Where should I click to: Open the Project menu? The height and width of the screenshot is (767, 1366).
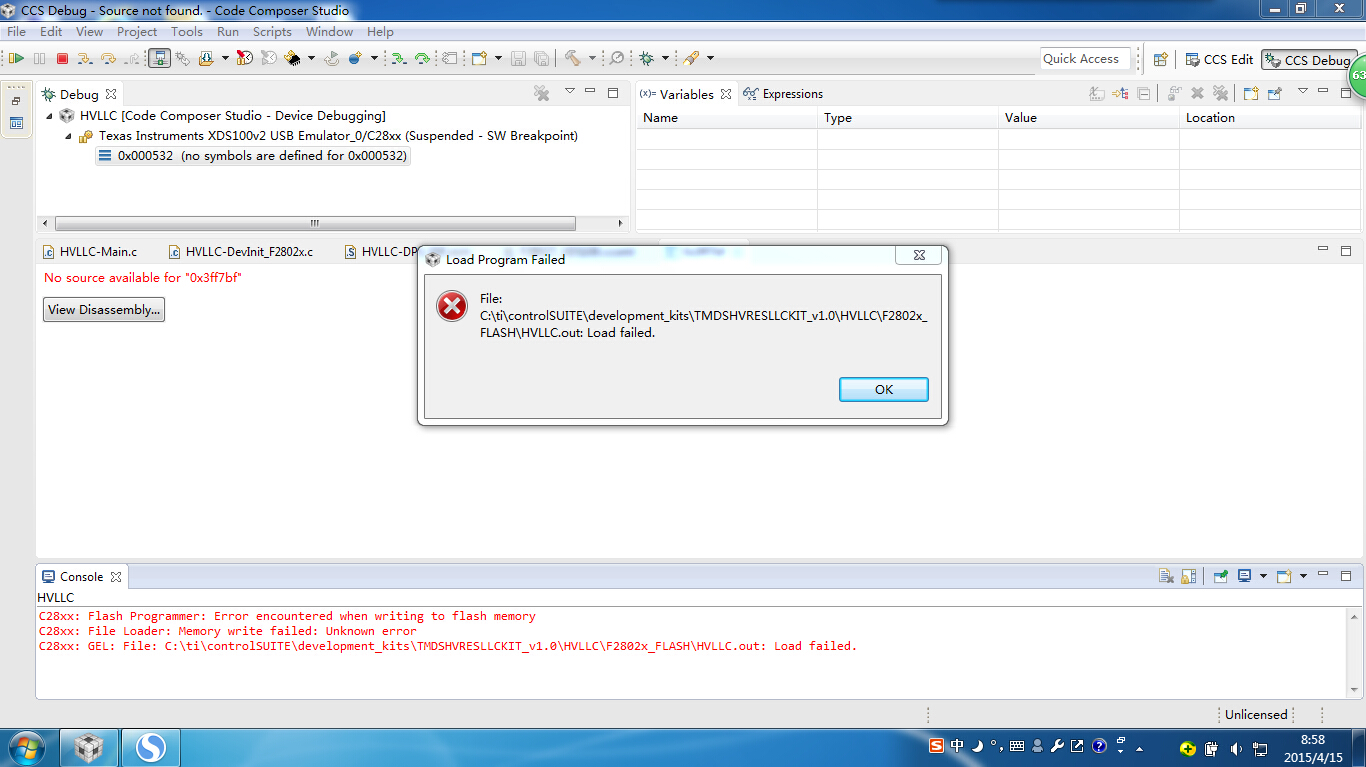click(x=137, y=32)
